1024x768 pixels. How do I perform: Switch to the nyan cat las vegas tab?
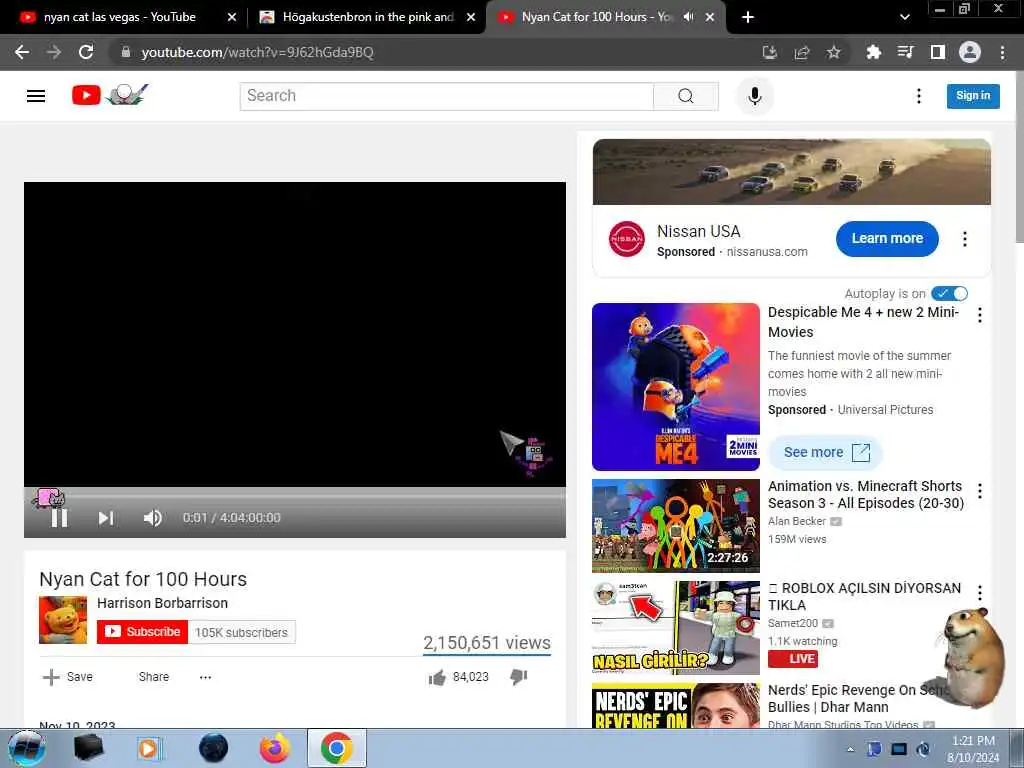[120, 17]
